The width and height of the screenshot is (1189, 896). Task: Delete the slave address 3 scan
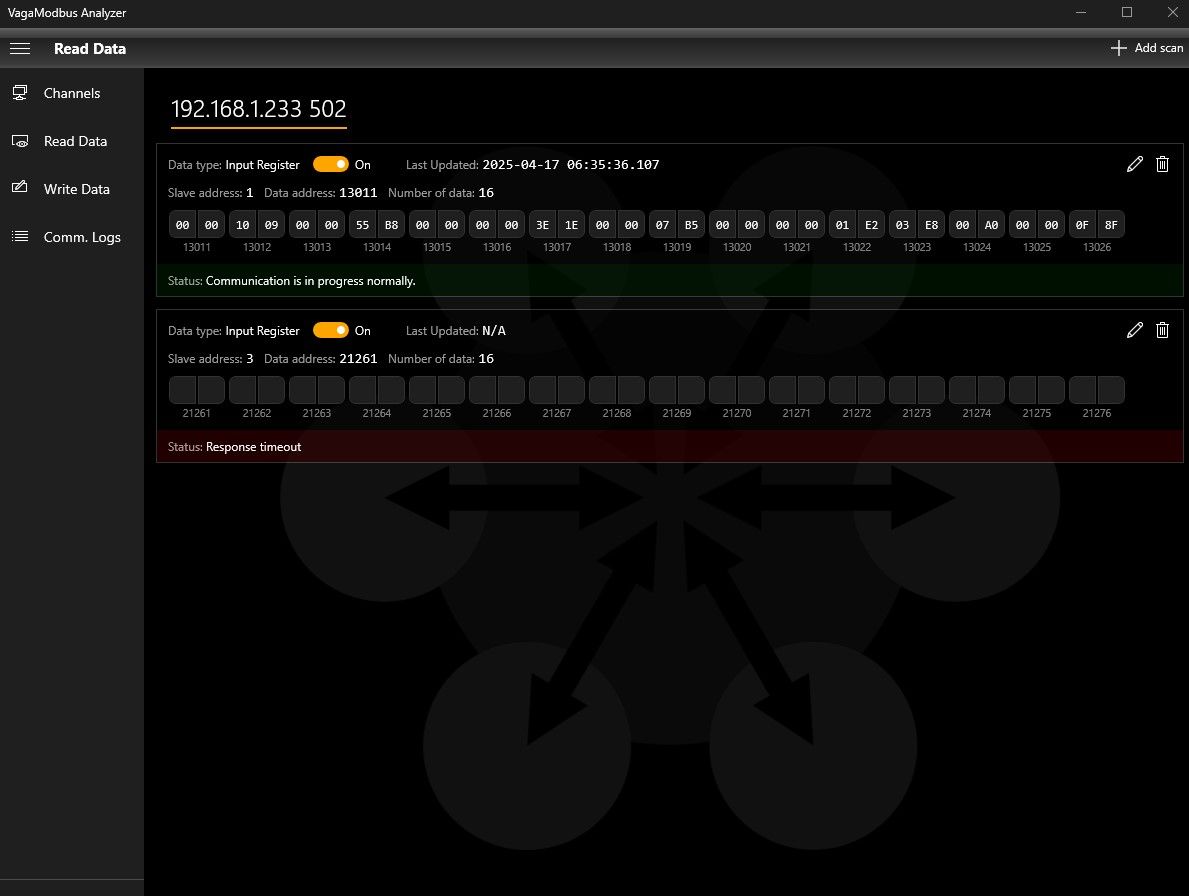coord(1162,330)
